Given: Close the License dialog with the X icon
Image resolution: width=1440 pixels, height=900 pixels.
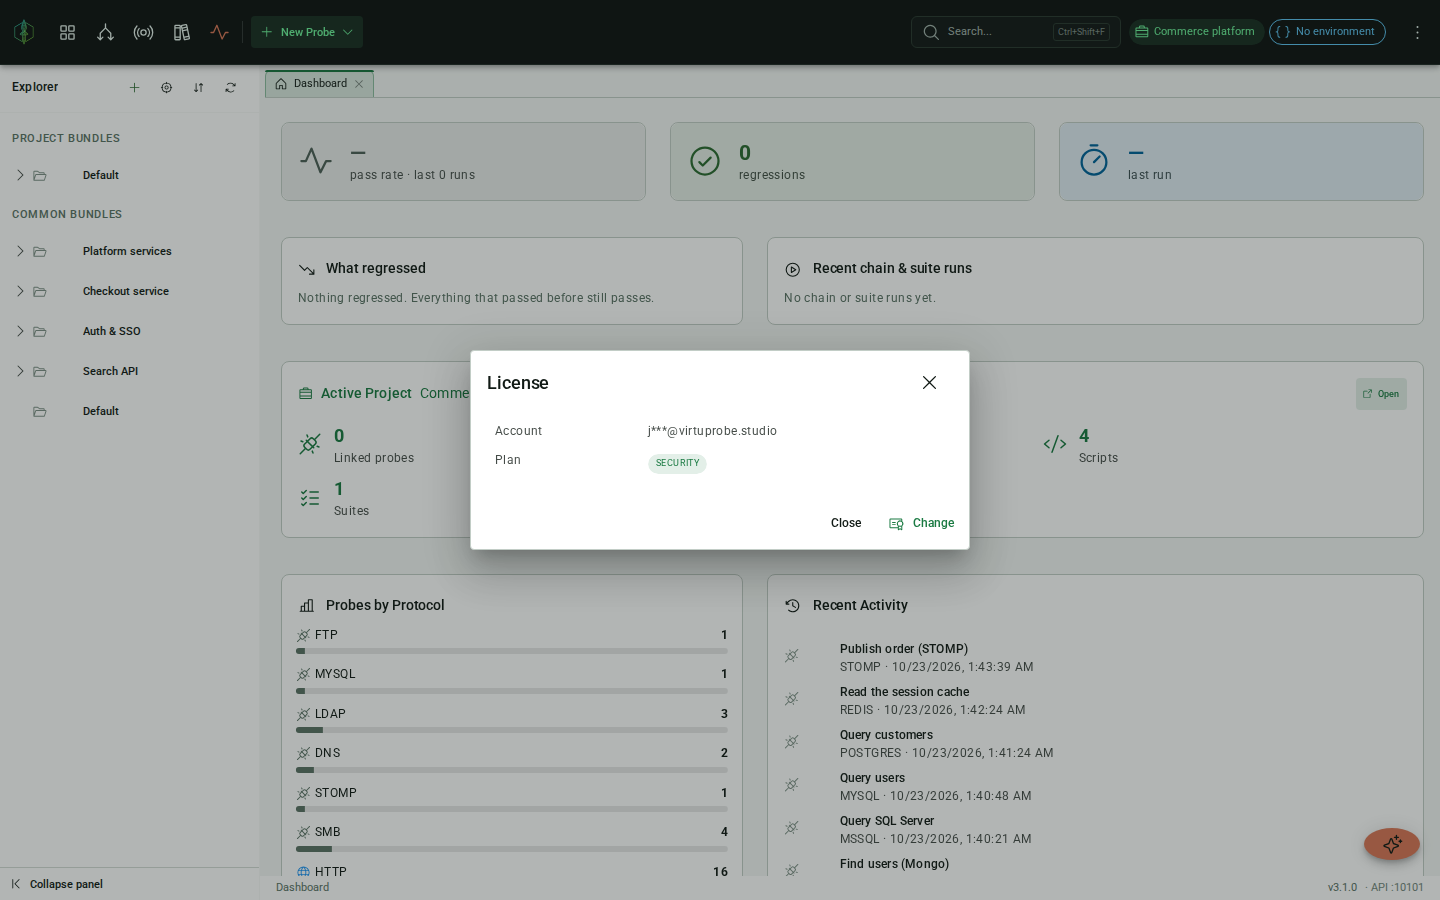Looking at the screenshot, I should (x=929, y=383).
